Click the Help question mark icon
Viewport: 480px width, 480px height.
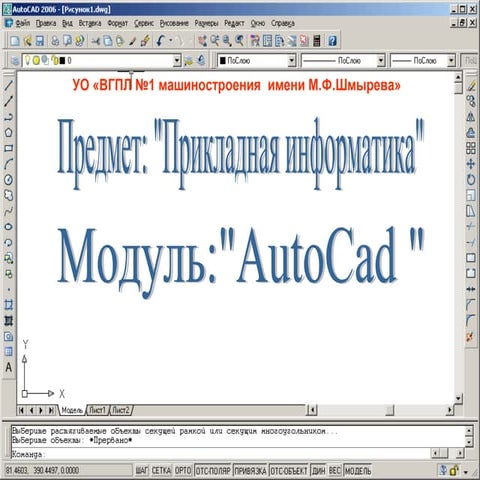(332, 41)
